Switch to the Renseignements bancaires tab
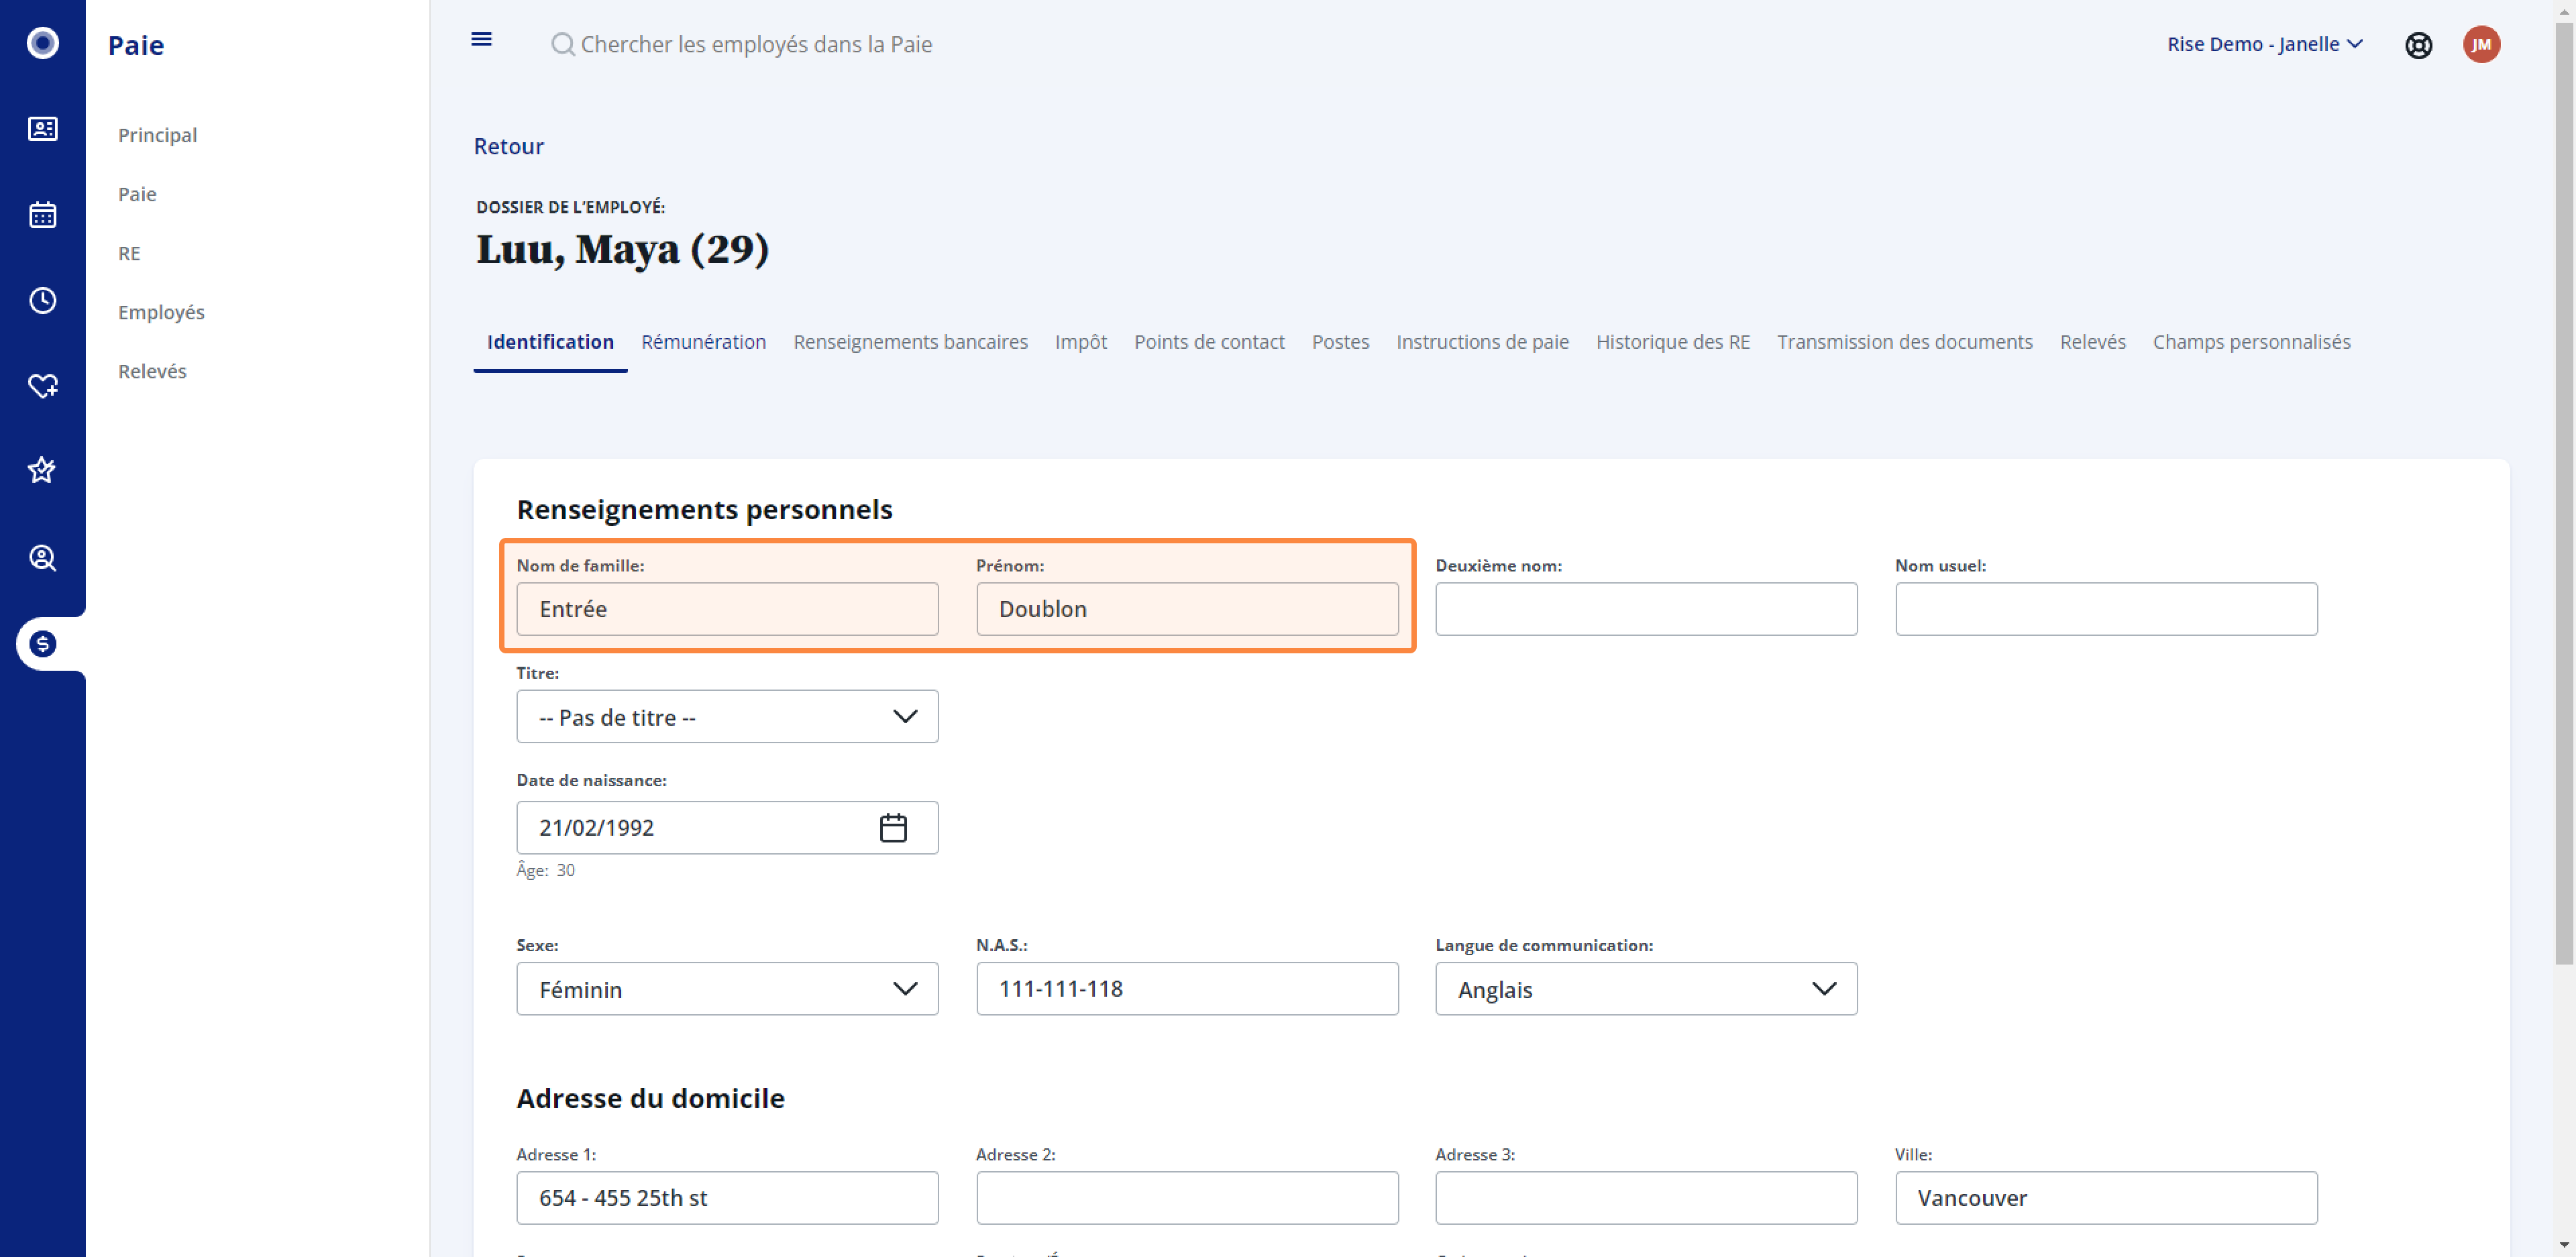Screen dimensions: 2576x1257 910,342
